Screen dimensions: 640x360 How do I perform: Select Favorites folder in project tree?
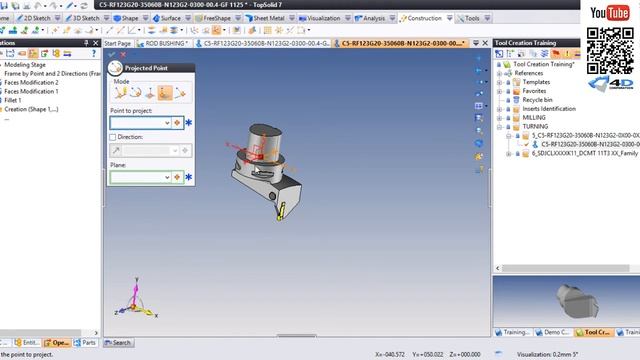534,91
